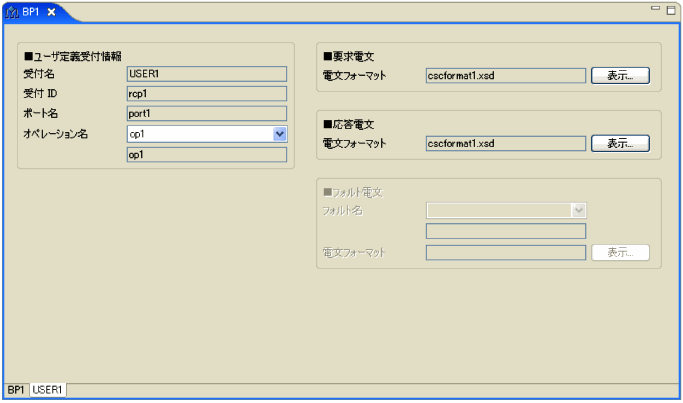This screenshot has width=683, height=403.
Task: Click the response message 表示 button
Action: pyautogui.click(x=620, y=143)
